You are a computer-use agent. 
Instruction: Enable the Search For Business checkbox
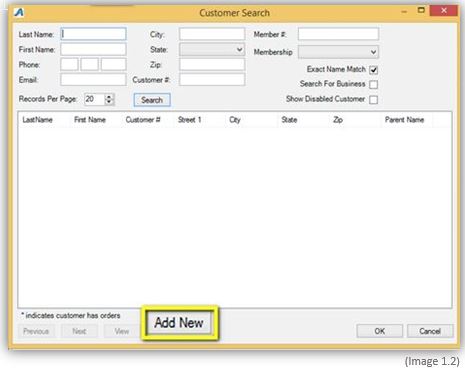[374, 85]
